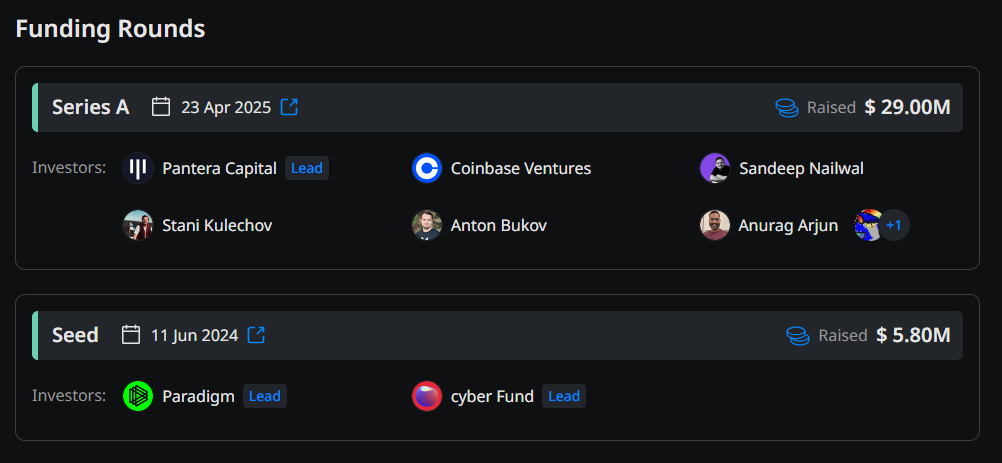Click the Series A raised coins icon
Screen dimensions: 1002x463
pyautogui.click(x=787, y=107)
